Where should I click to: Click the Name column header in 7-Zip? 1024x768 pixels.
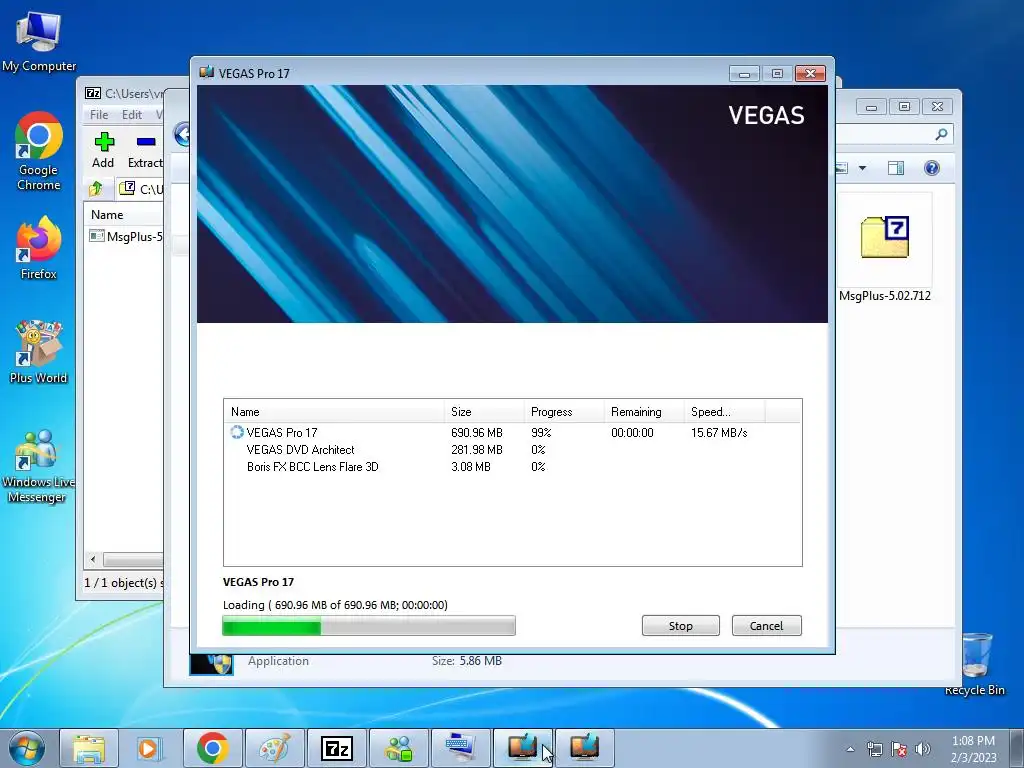125,214
